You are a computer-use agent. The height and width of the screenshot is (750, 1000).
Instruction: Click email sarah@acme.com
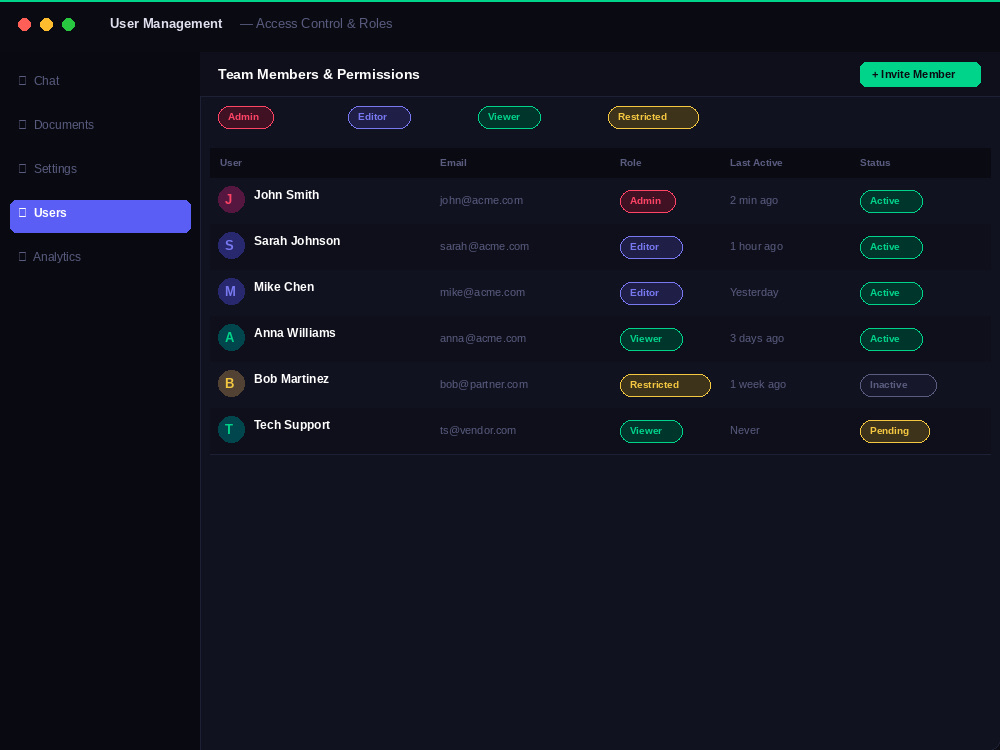pos(484,246)
